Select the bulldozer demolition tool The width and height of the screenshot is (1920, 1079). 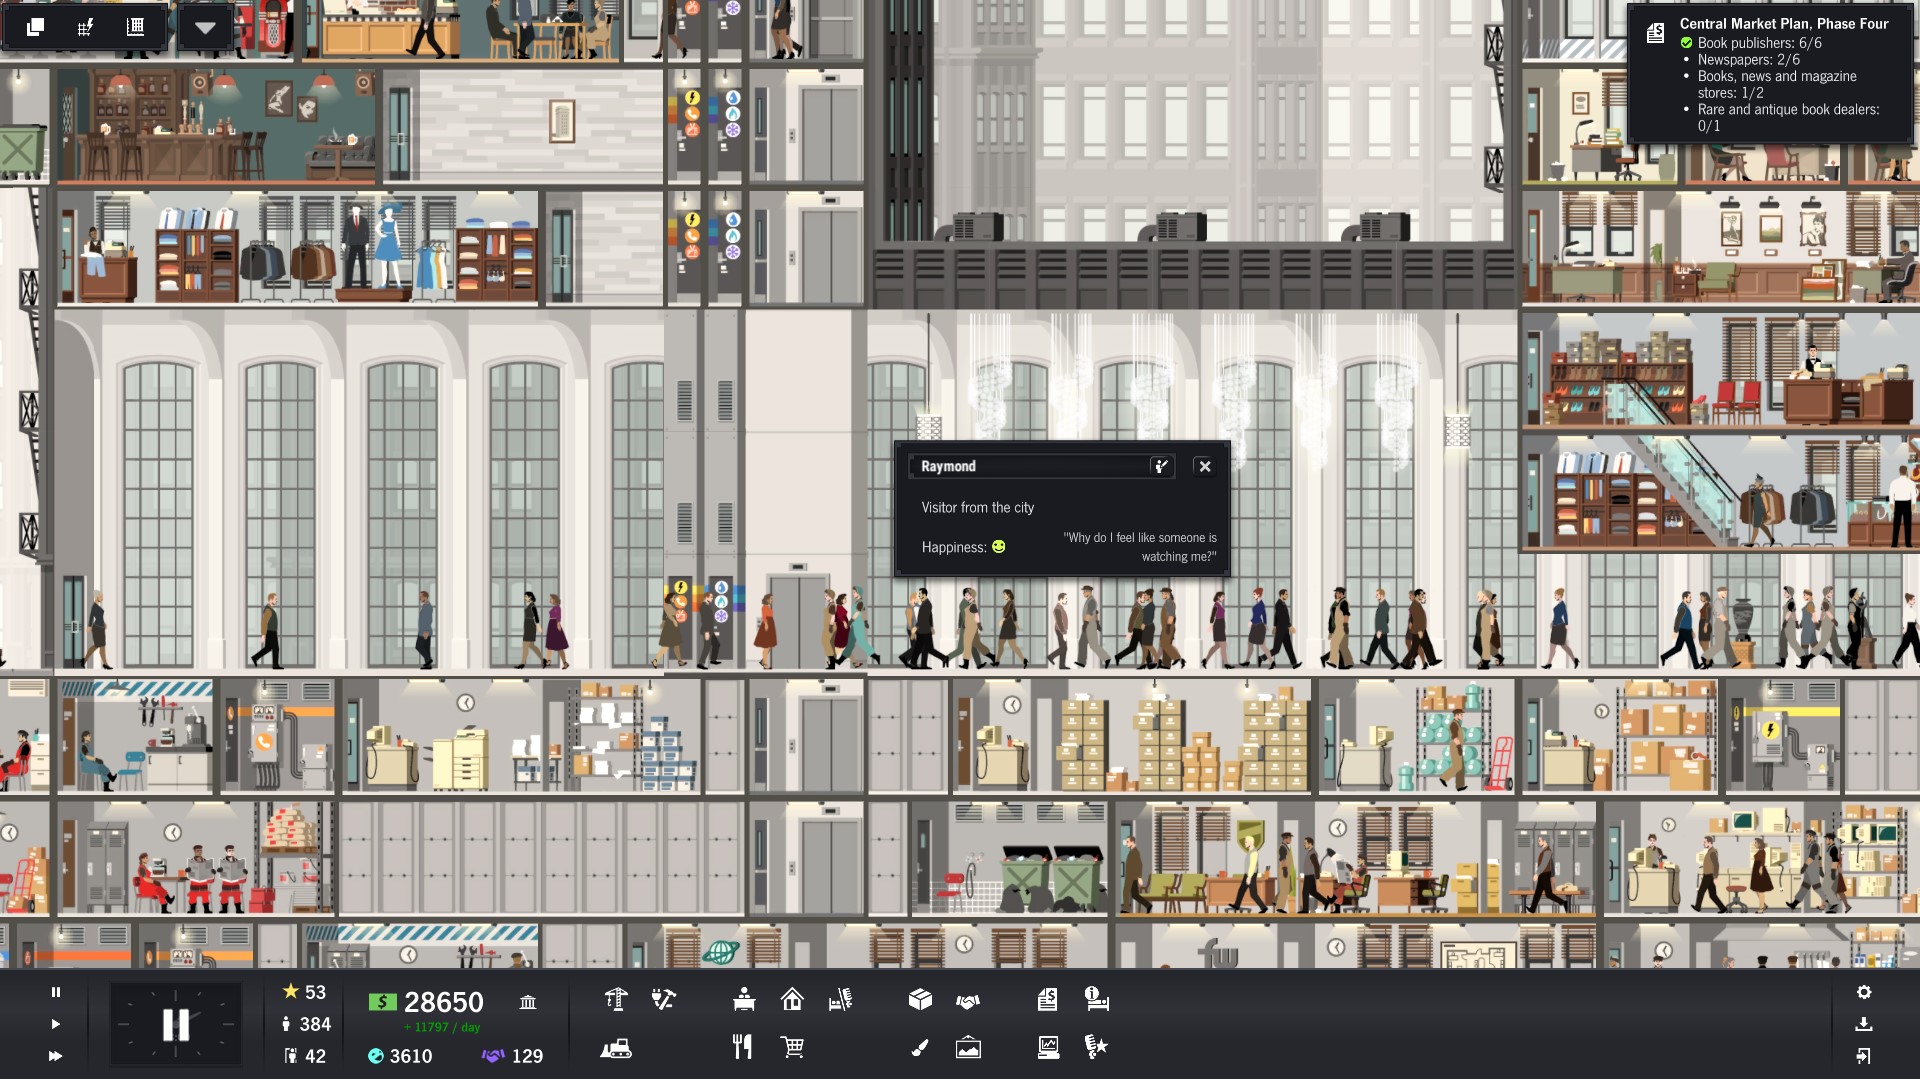617,1047
